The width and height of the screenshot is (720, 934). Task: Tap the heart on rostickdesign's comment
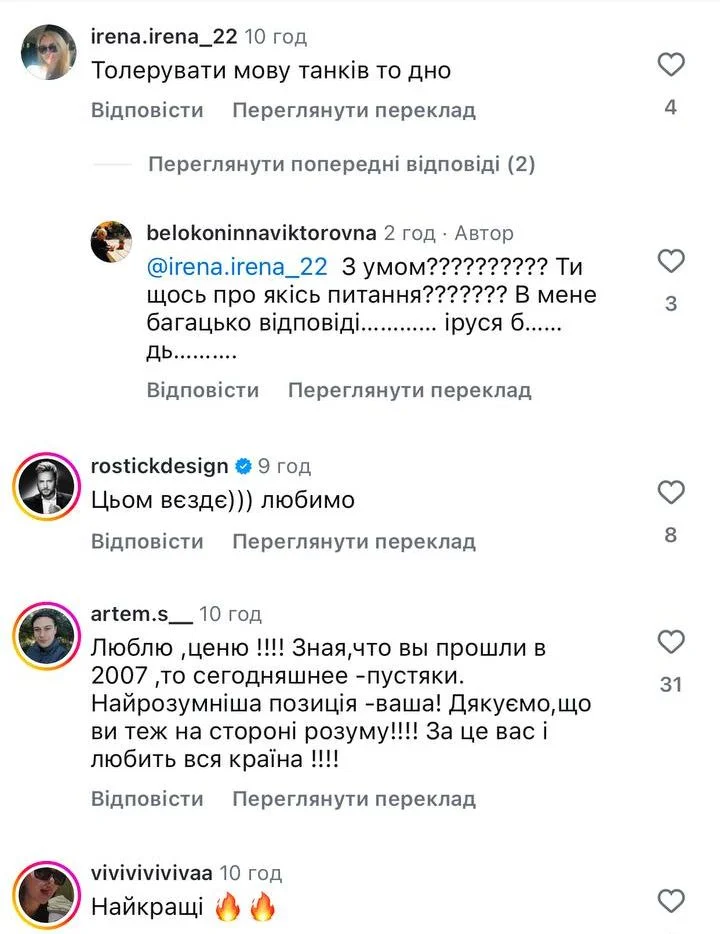click(x=669, y=492)
